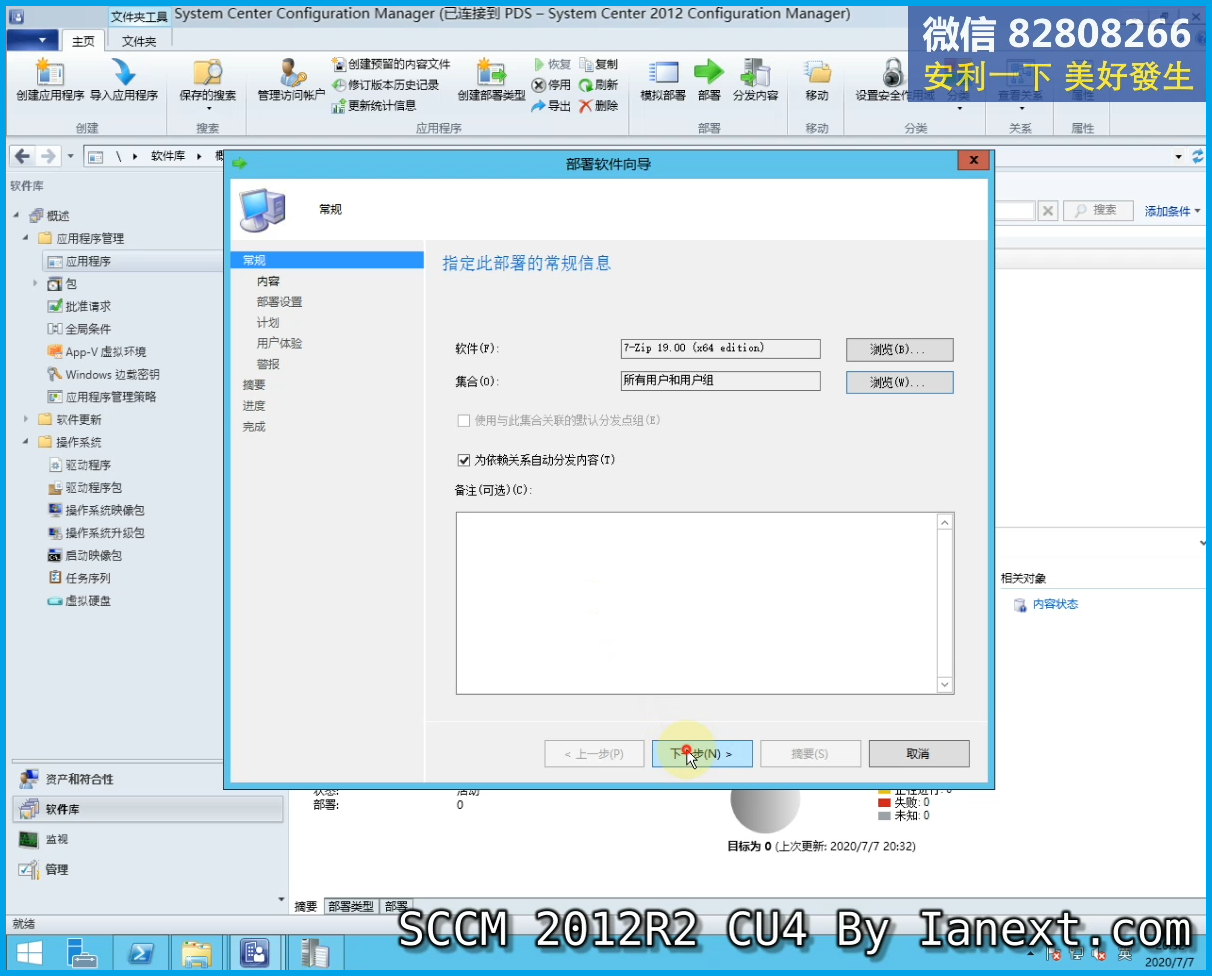Click Update Statistics (更新统计信息)
Screen dimensions: 1212x976
[x=374, y=105]
